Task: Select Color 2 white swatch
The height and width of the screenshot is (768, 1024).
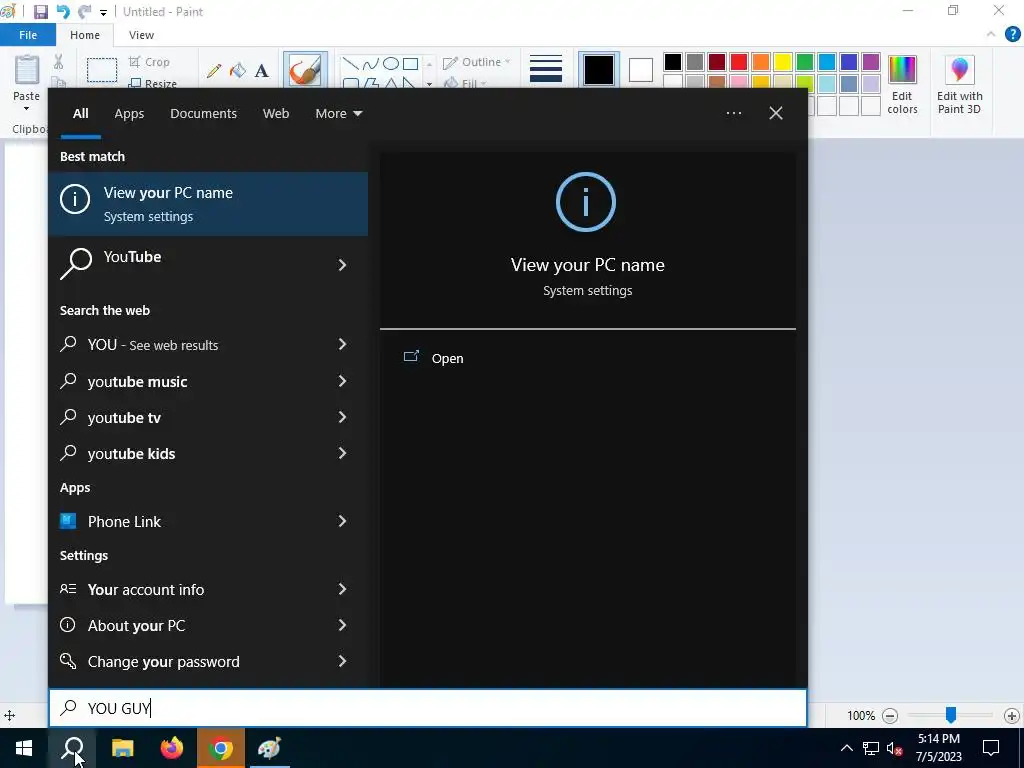Action: 641,70
